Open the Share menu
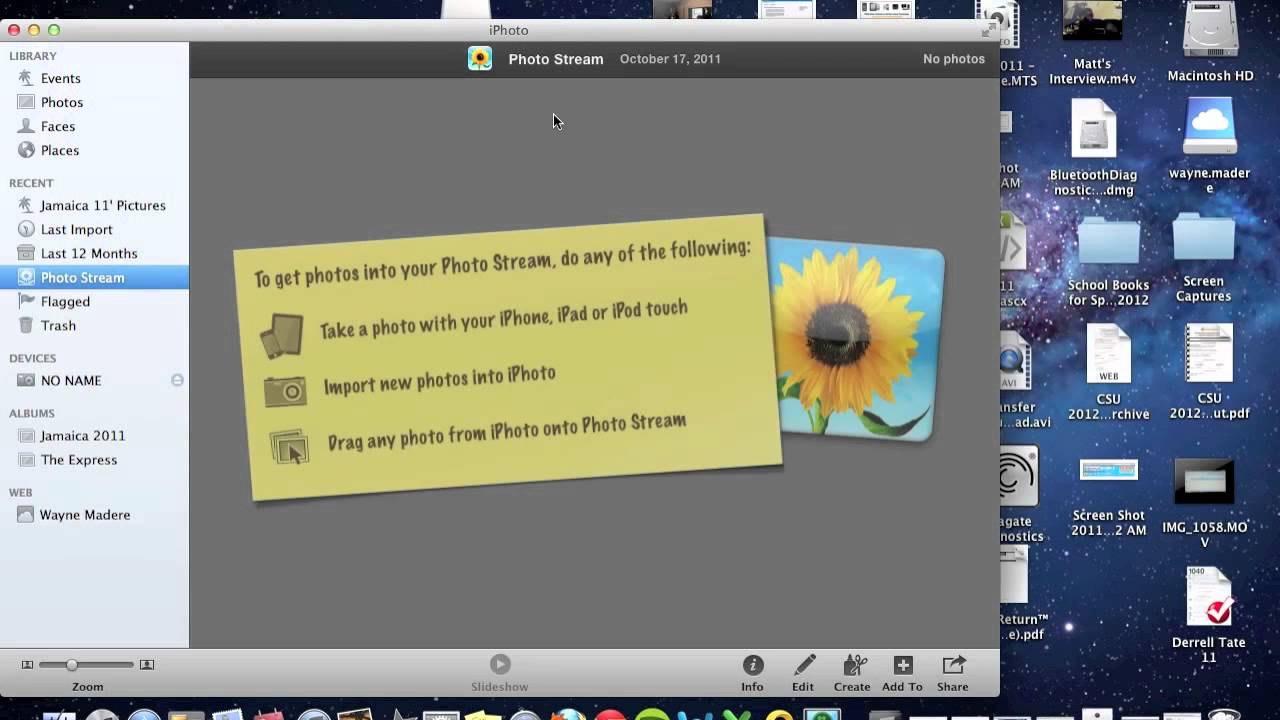Viewport: 1280px width, 720px height. pyautogui.click(x=953, y=671)
